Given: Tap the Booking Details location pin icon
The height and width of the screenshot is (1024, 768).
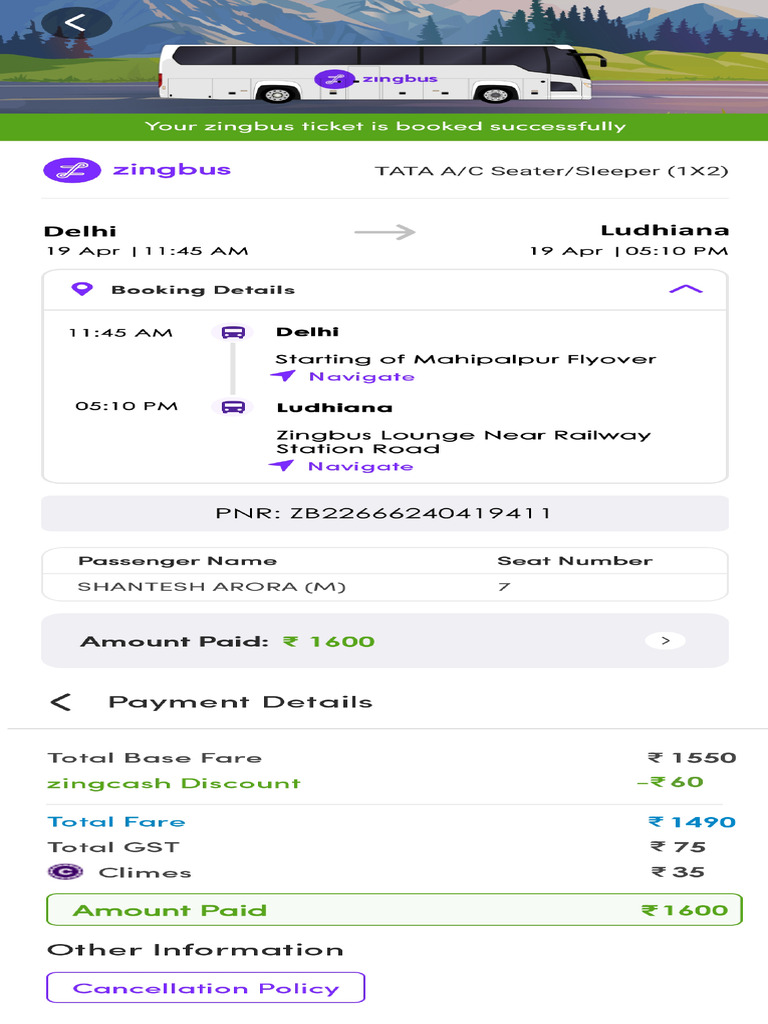Looking at the screenshot, I should click(x=84, y=289).
